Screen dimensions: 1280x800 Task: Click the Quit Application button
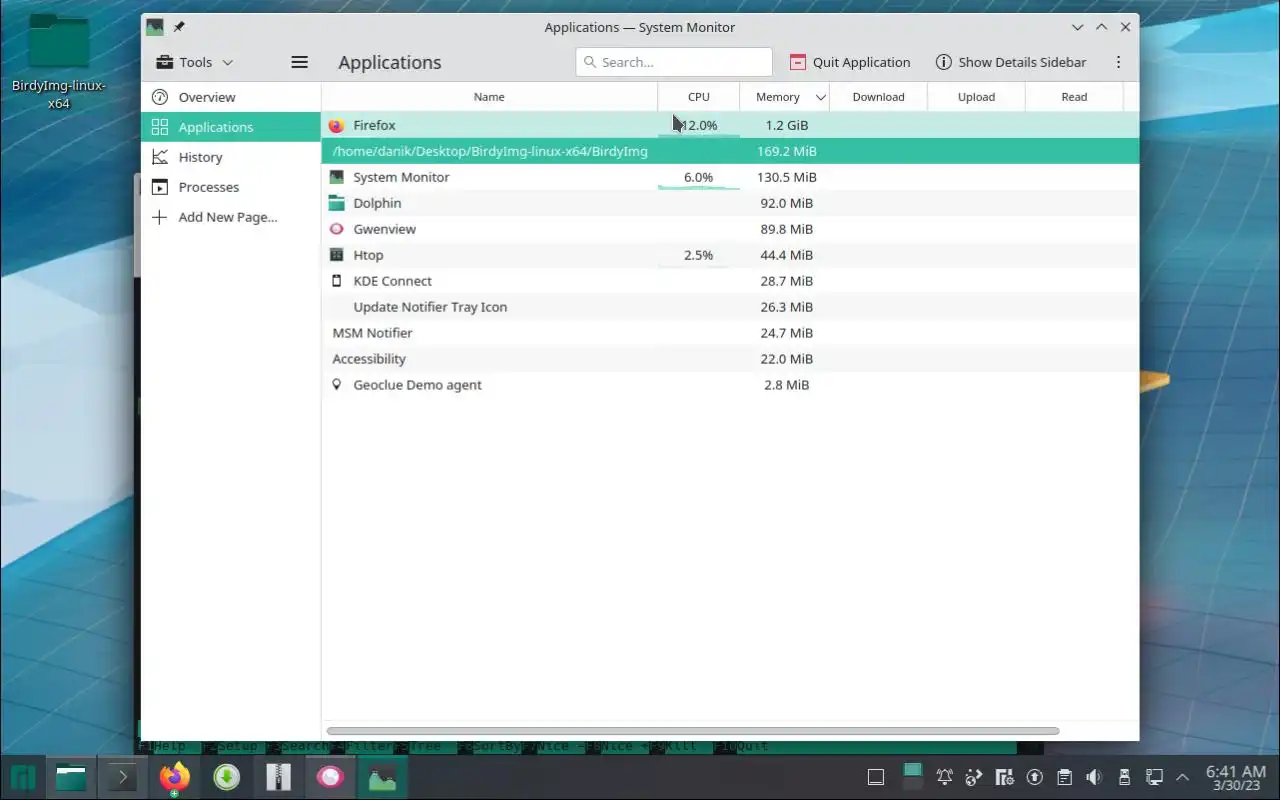point(850,62)
